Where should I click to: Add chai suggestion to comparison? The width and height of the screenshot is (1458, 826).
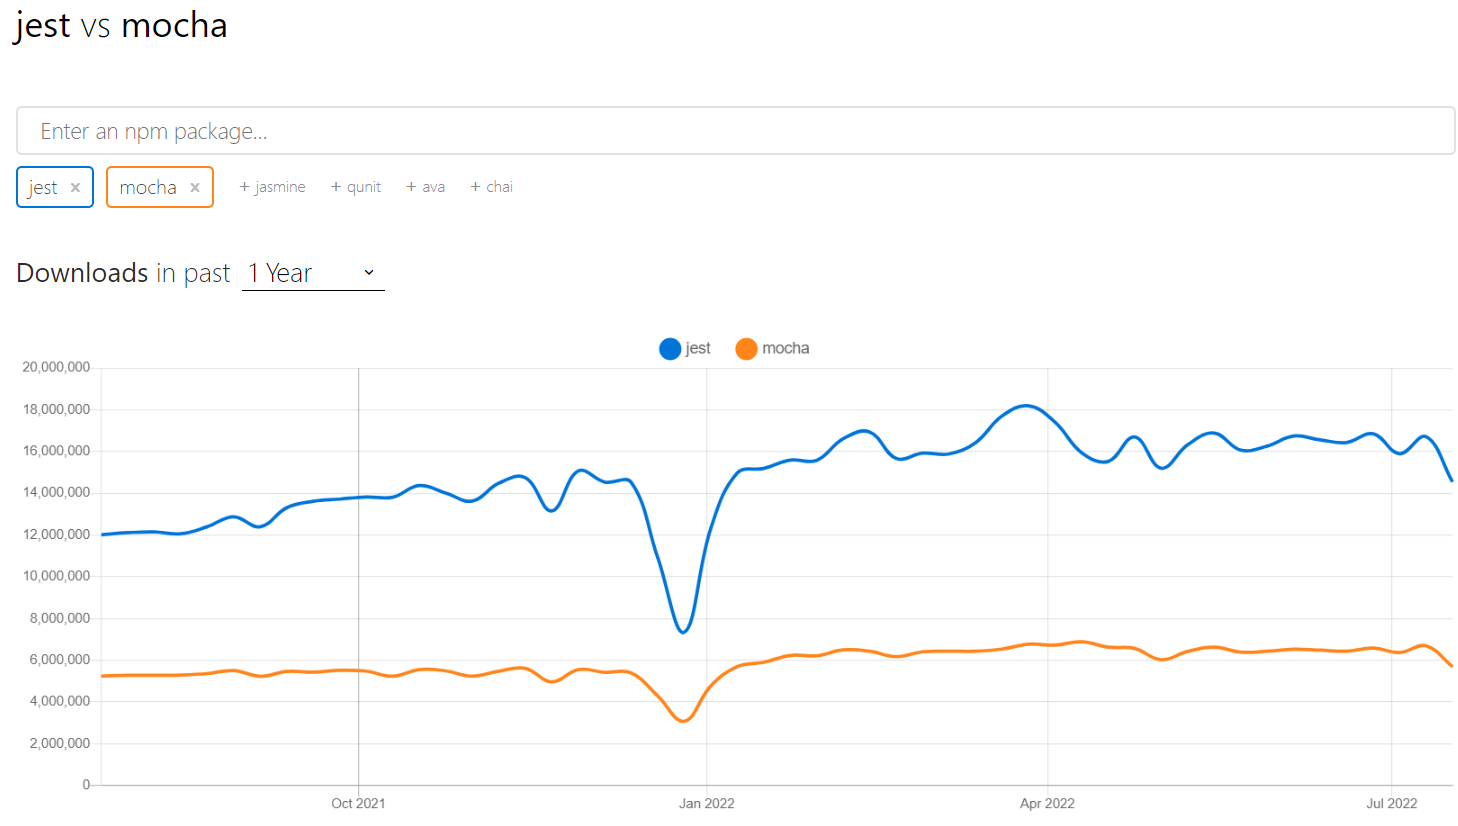tap(491, 187)
